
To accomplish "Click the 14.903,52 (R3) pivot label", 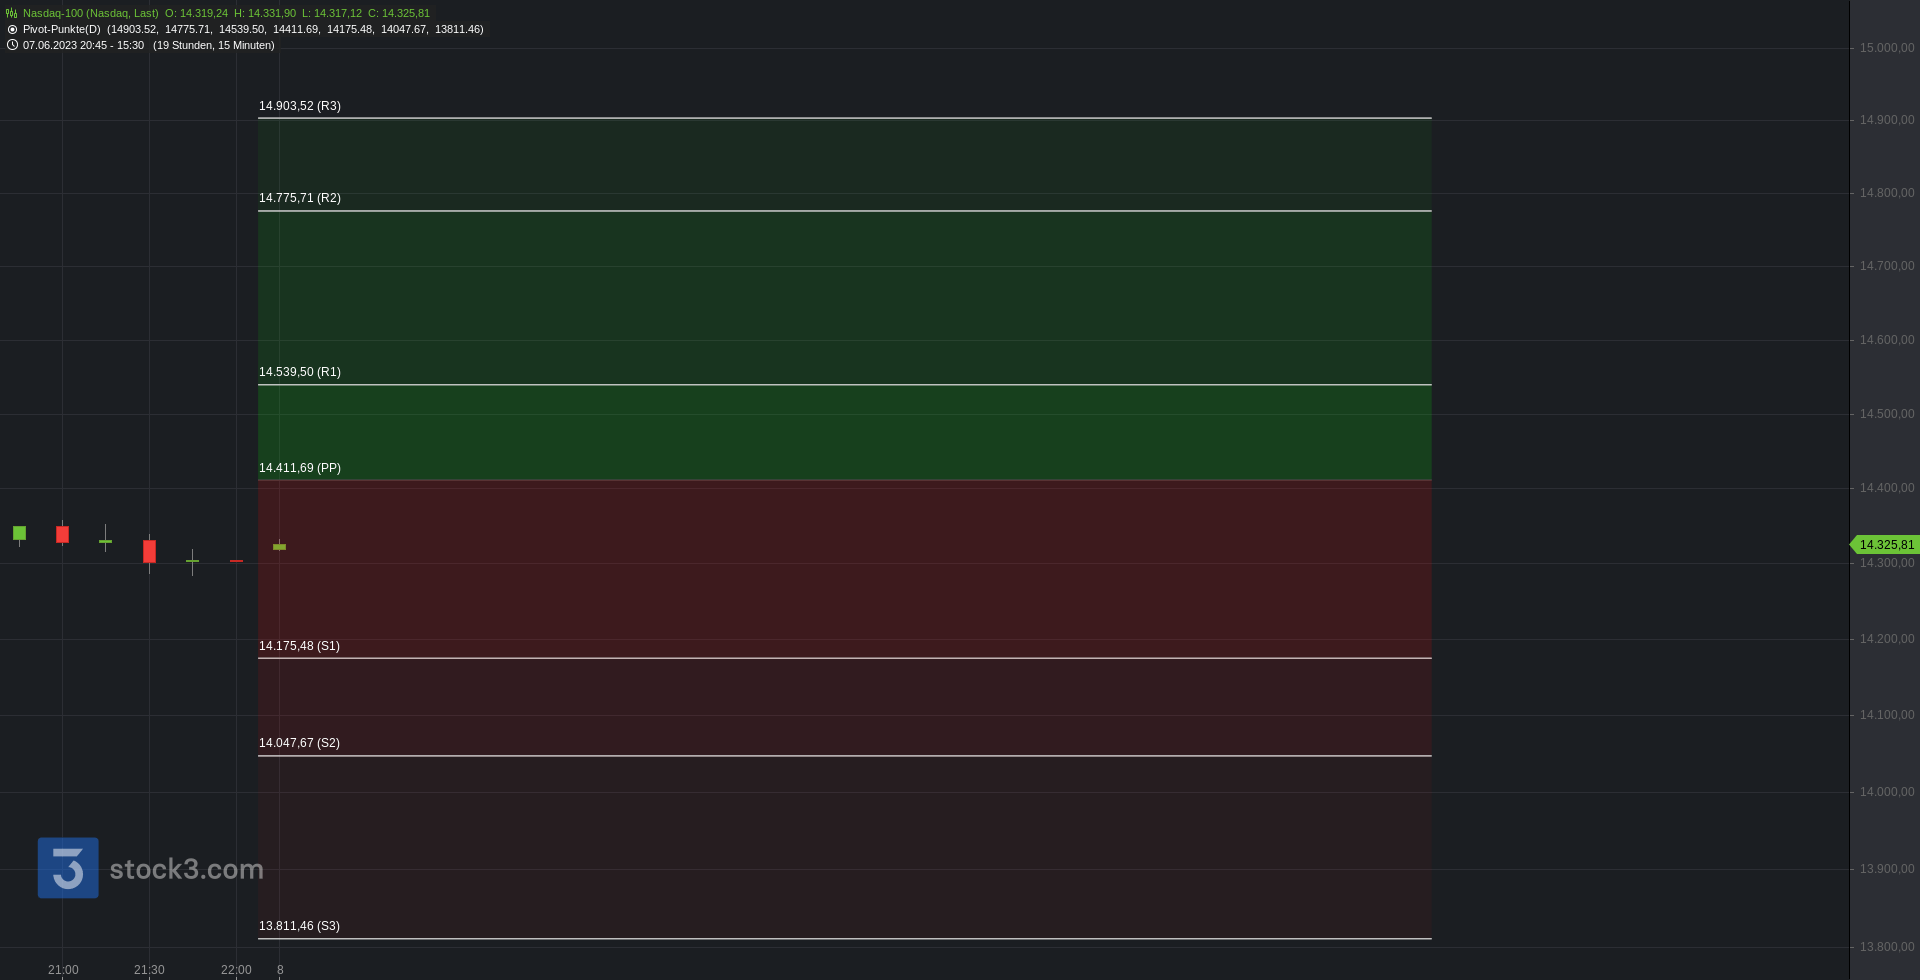I will tap(300, 106).
